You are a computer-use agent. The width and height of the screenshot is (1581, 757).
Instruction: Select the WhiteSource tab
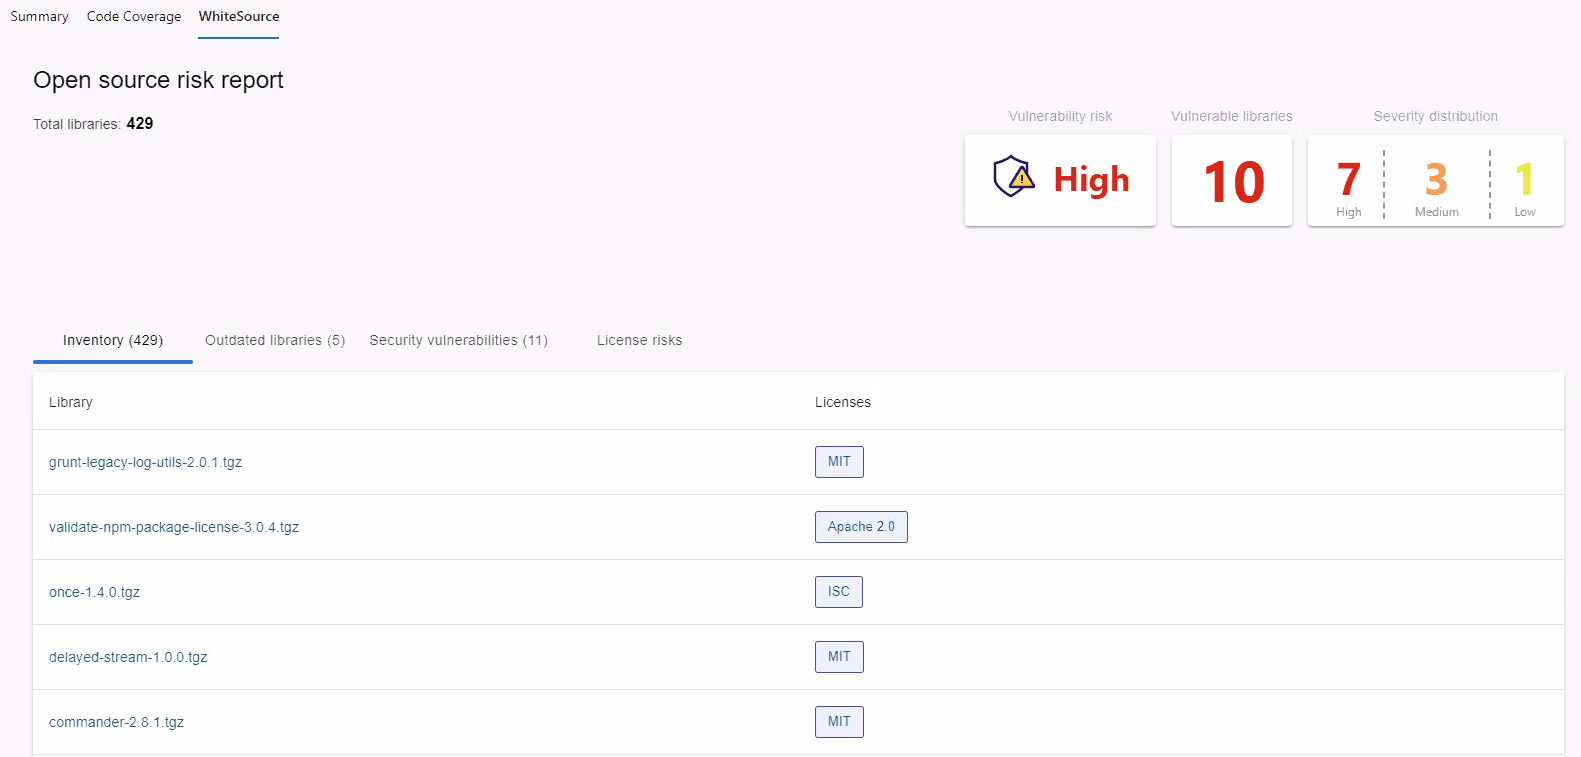(x=239, y=17)
